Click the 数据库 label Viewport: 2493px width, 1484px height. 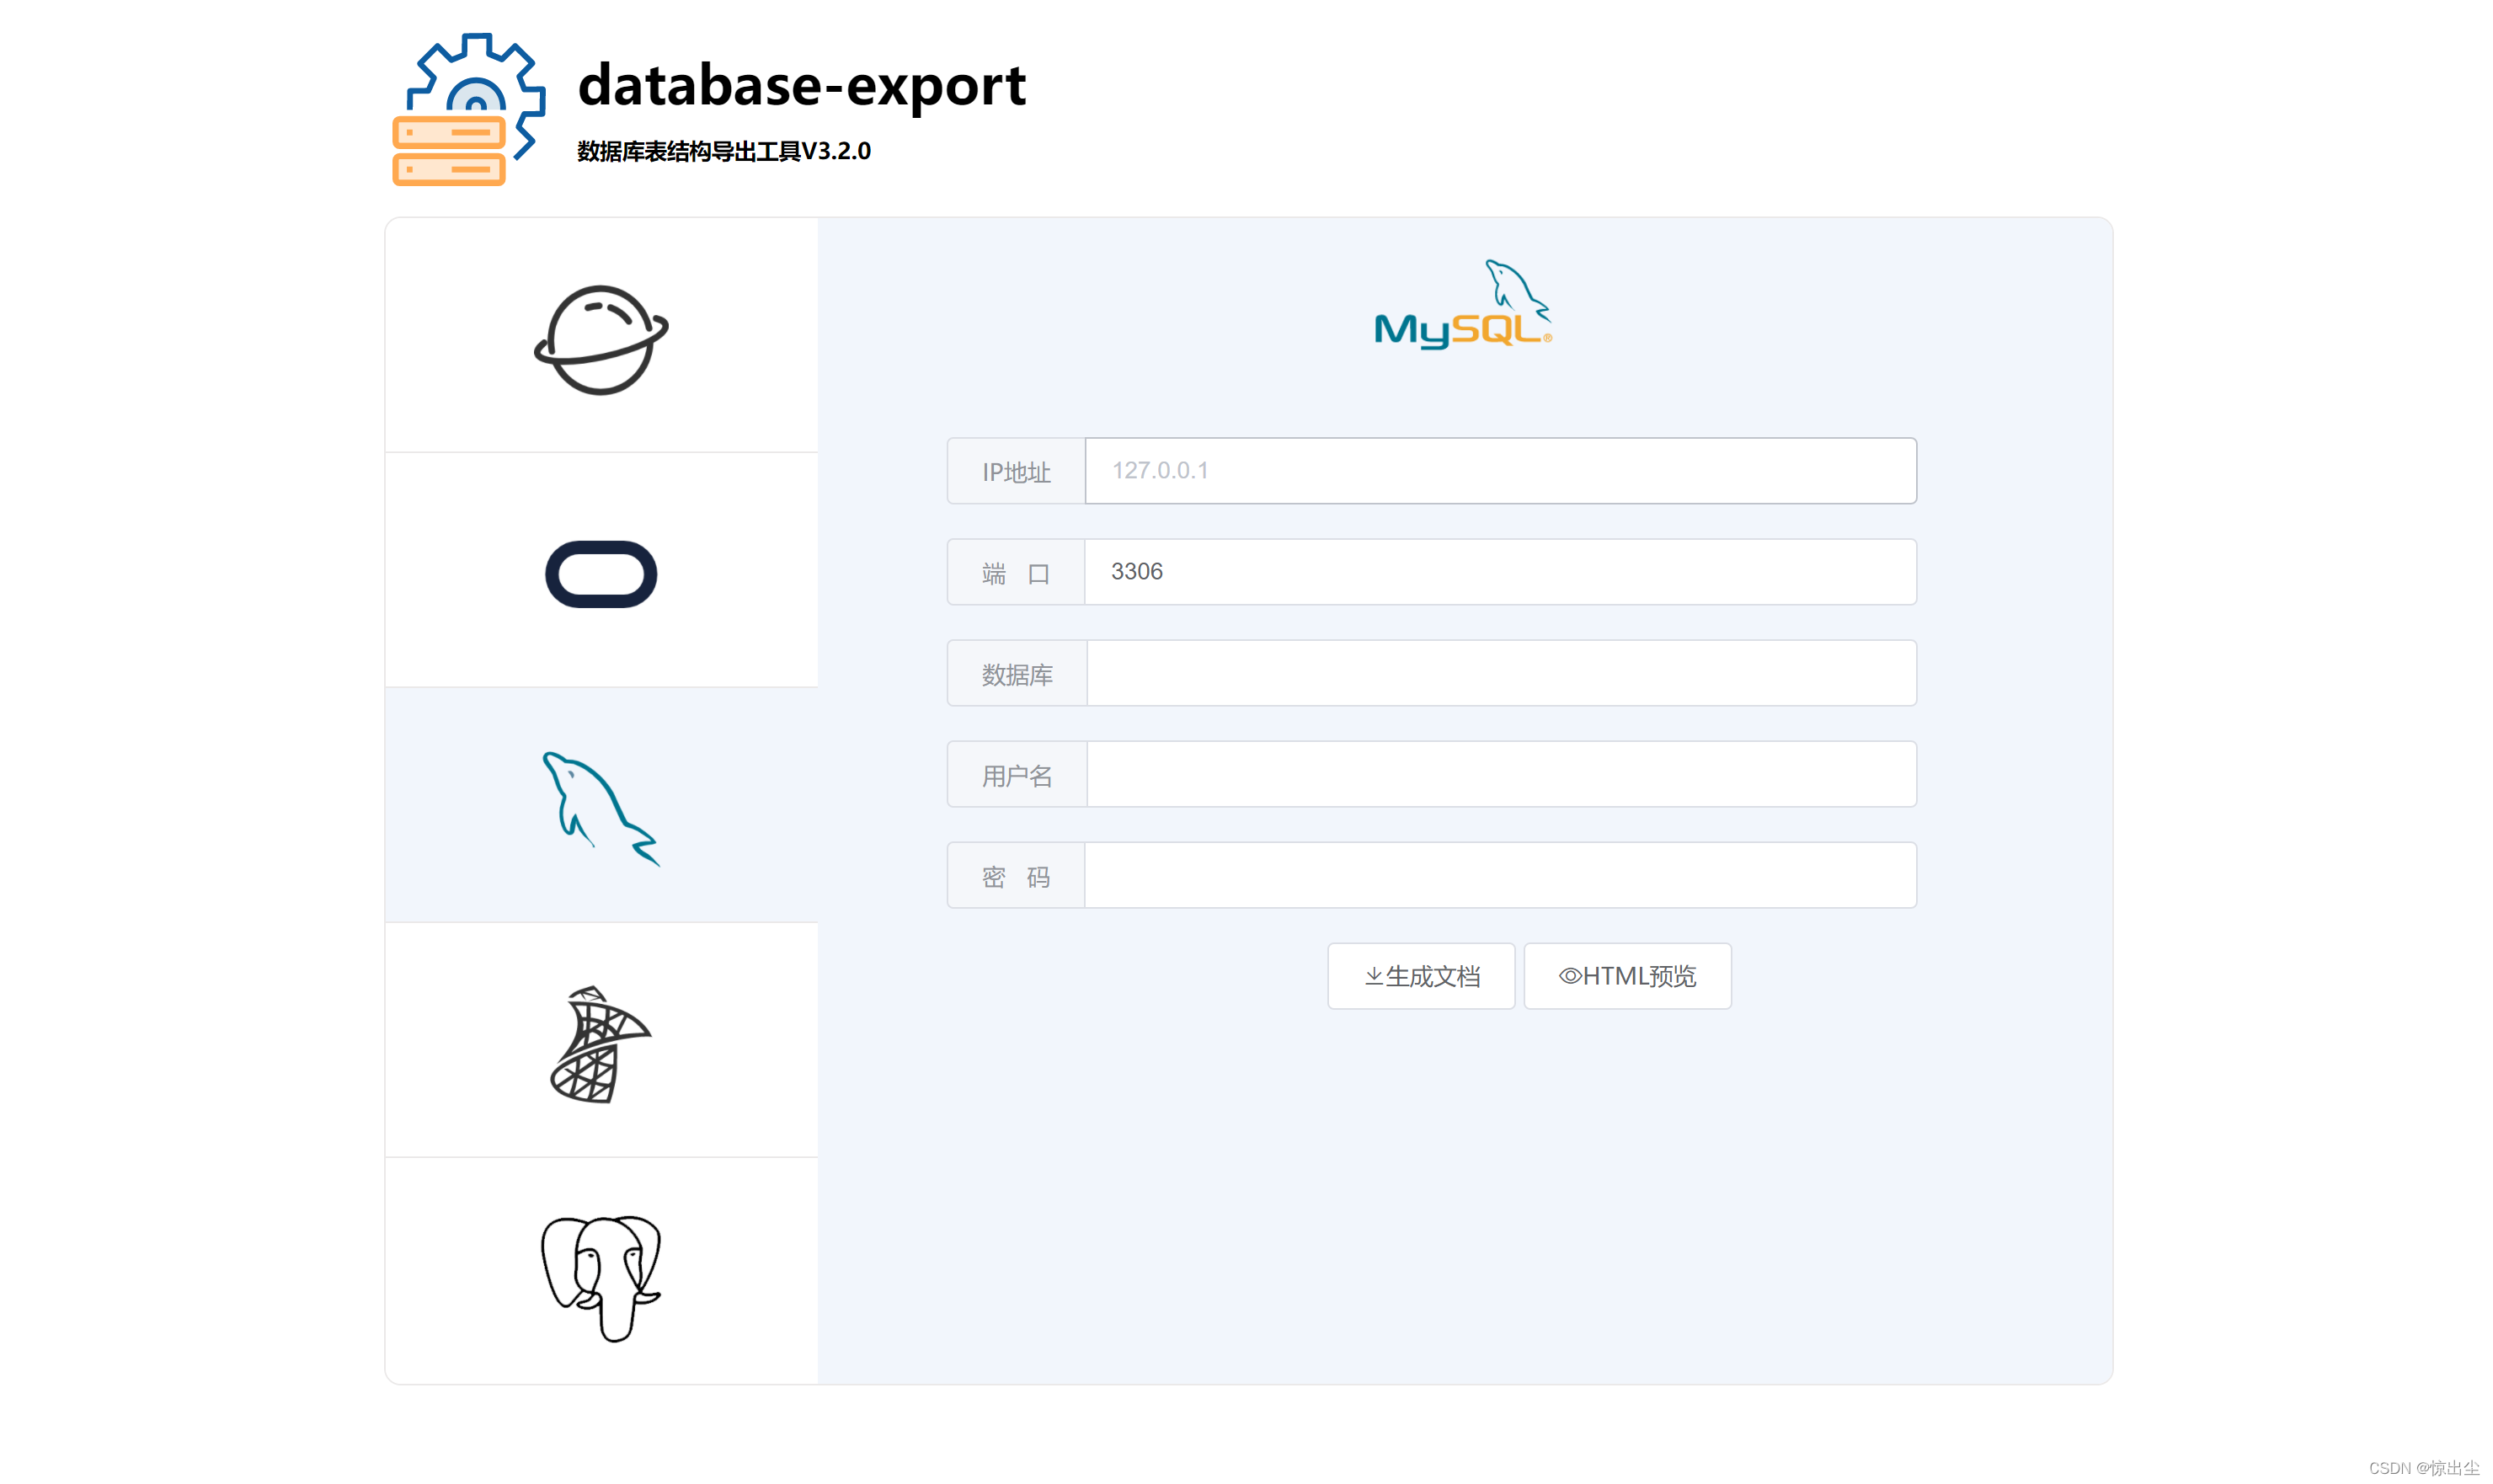tap(1017, 674)
